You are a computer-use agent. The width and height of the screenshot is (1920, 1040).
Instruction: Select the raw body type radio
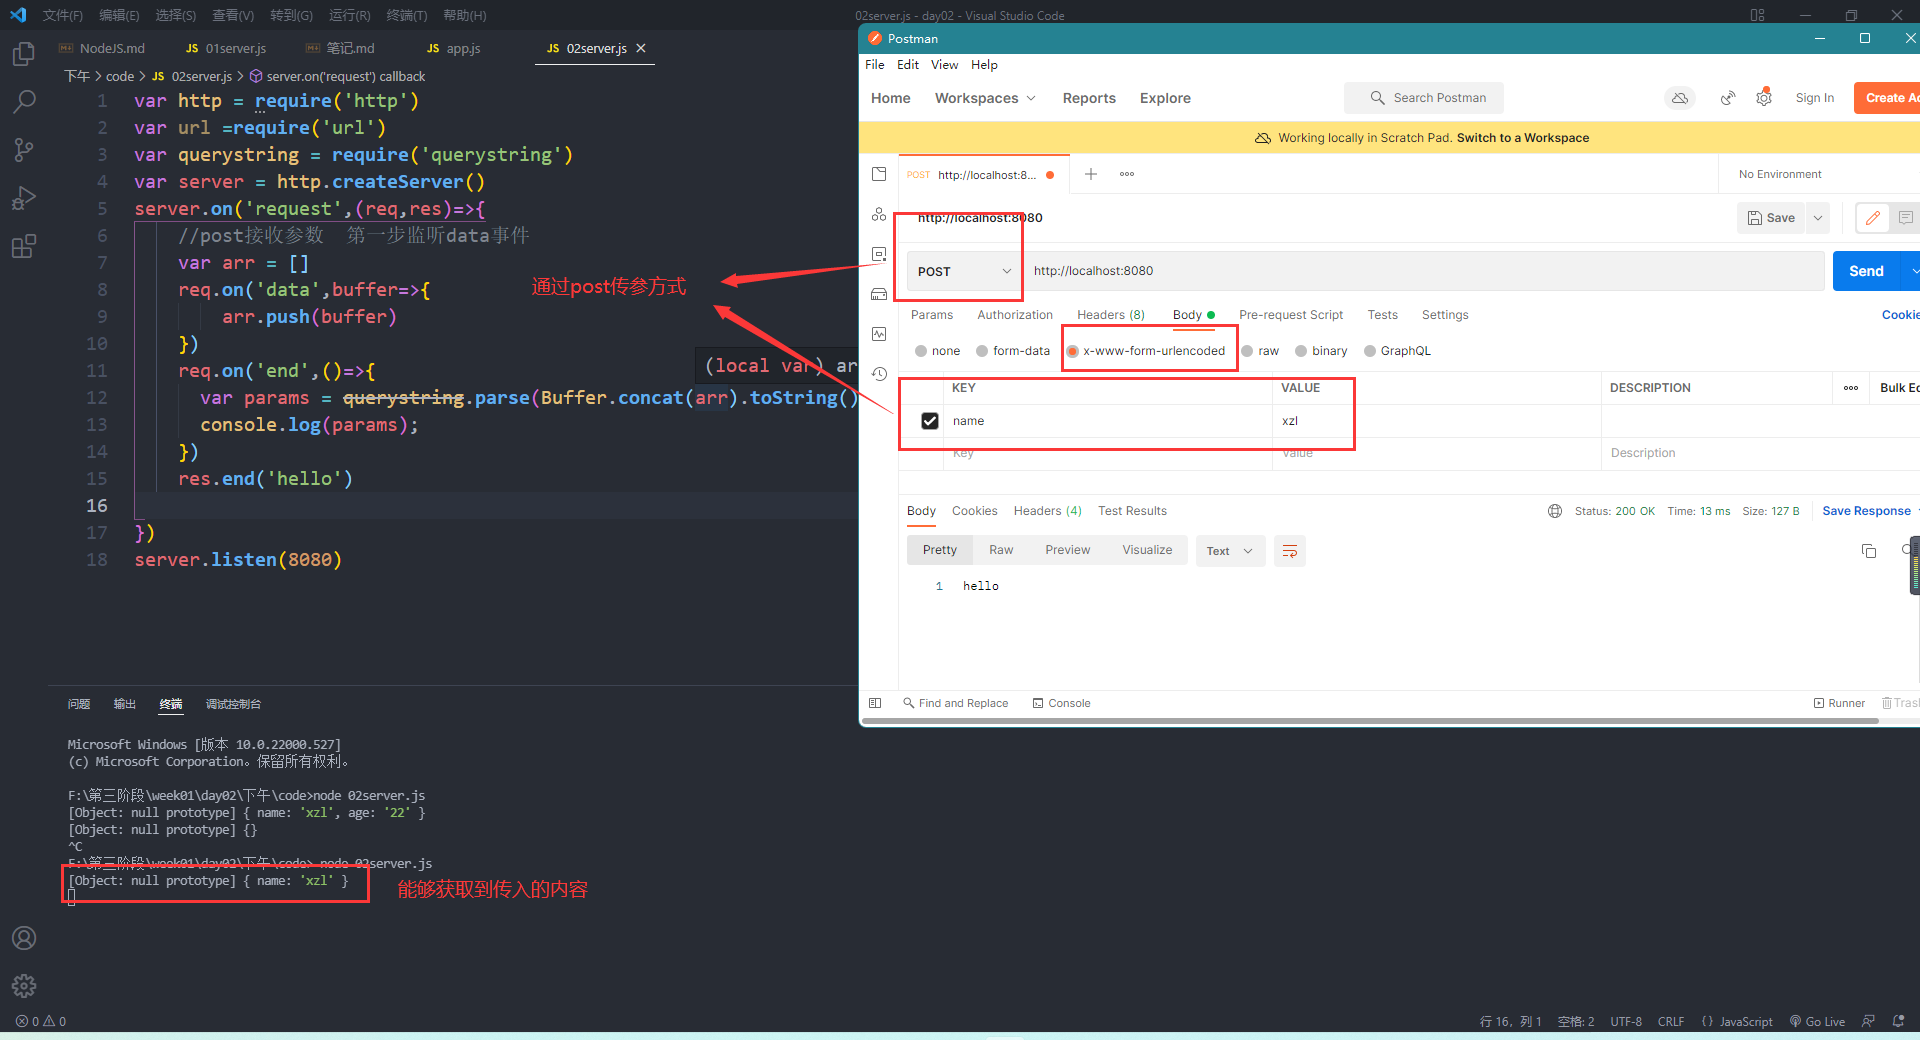click(1247, 351)
